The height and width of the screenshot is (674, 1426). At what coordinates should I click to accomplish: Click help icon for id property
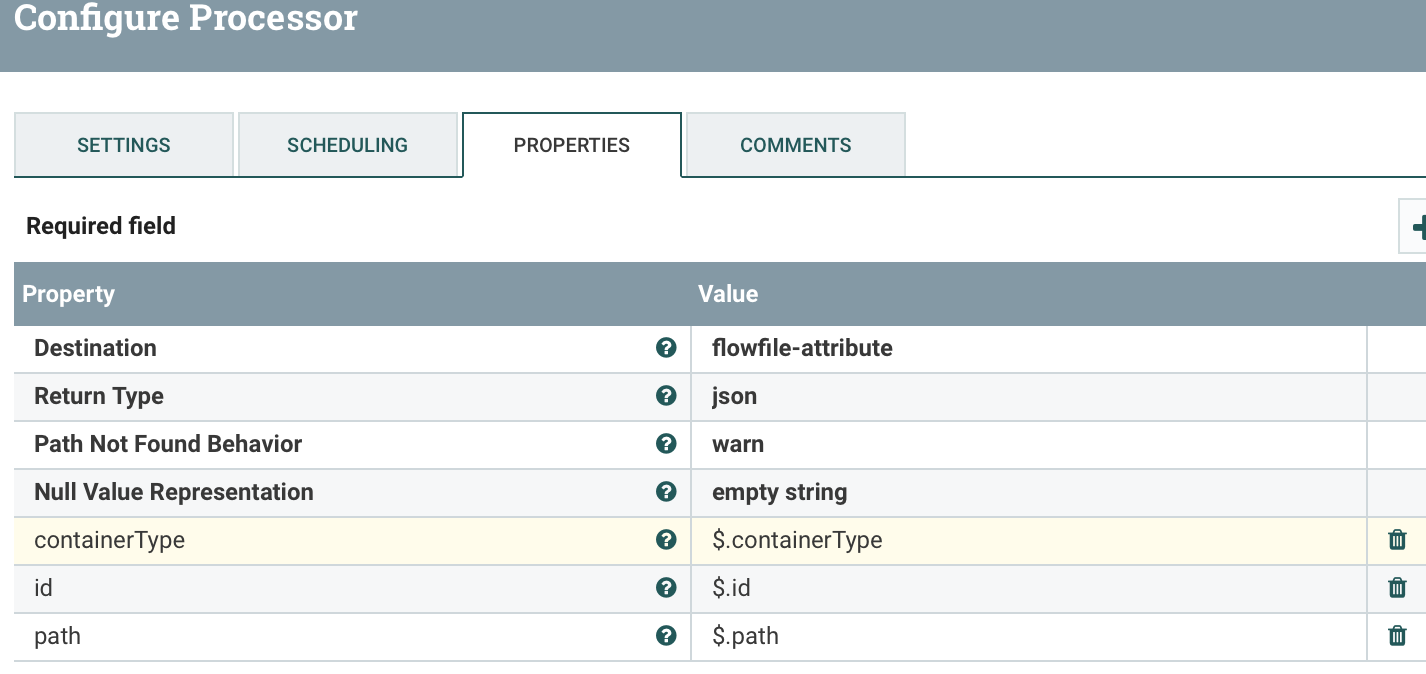click(x=666, y=588)
